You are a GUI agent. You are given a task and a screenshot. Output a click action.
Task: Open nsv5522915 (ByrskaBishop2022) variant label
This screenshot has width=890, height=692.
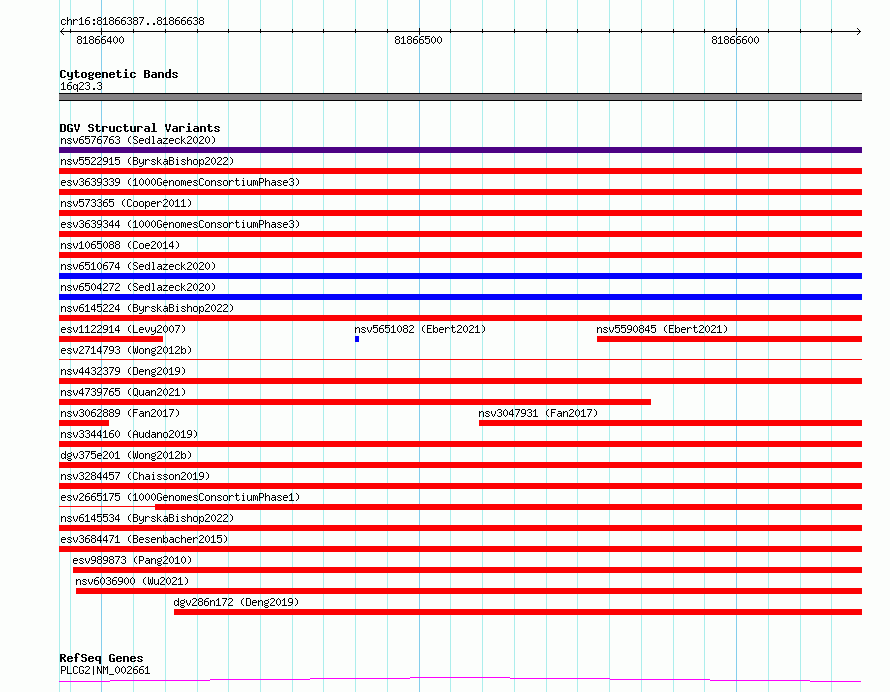click(147, 161)
